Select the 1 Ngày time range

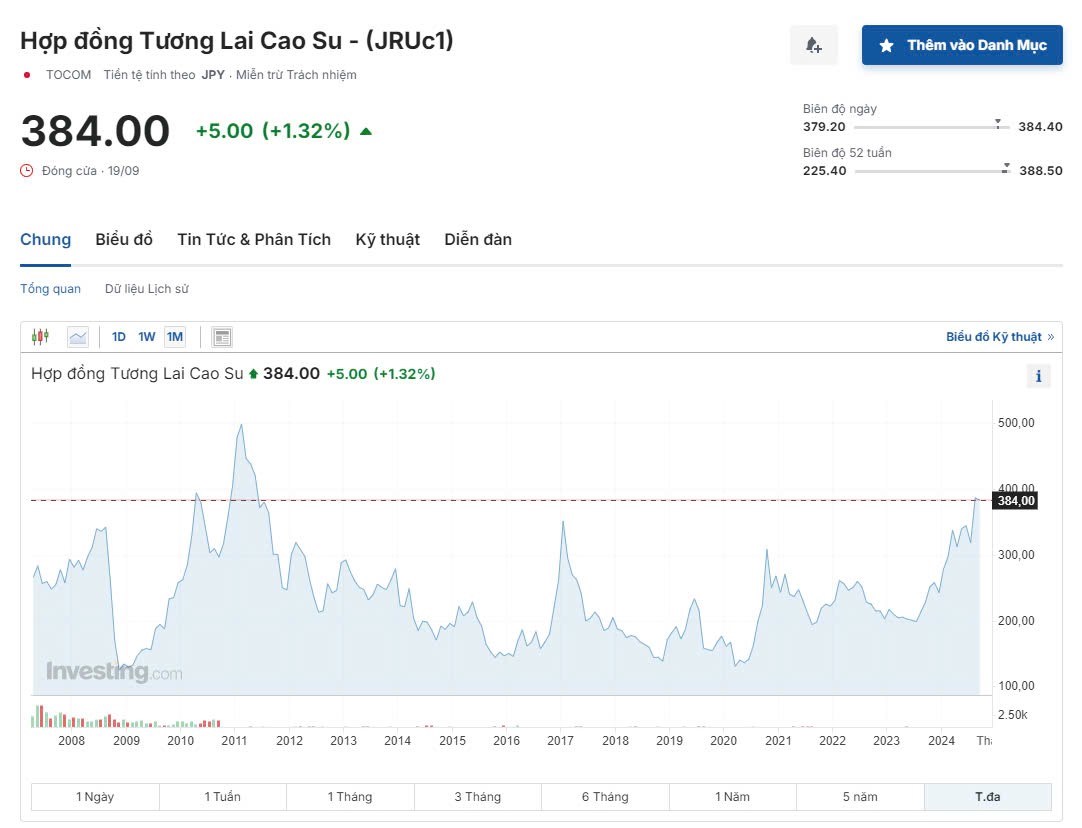pos(95,797)
